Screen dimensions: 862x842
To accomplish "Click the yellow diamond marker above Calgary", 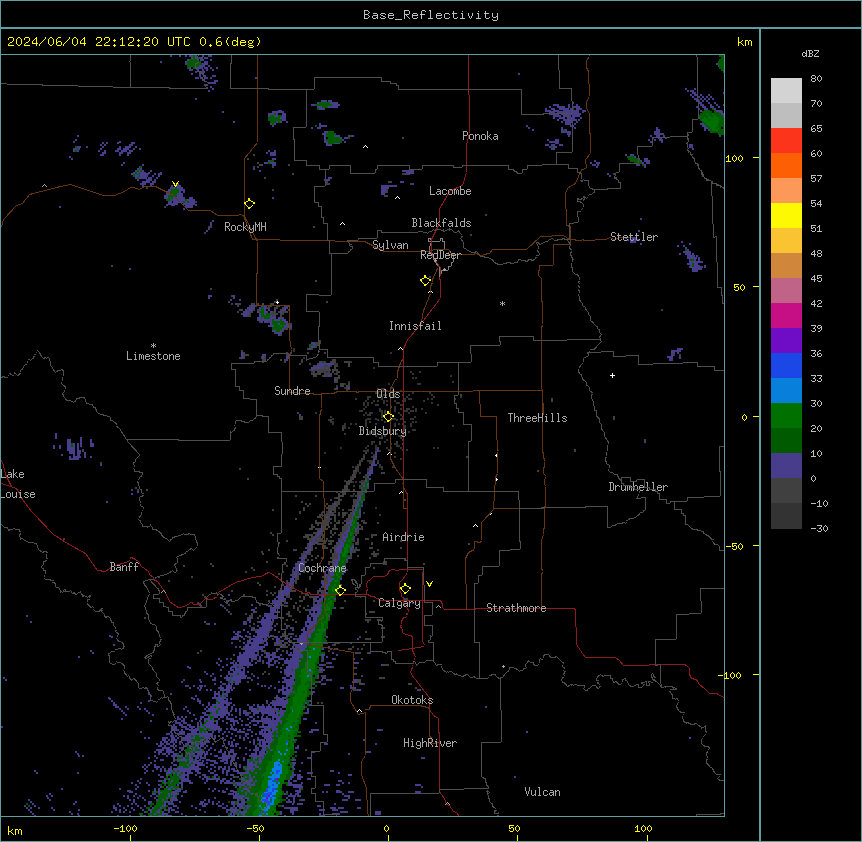I will pos(405,589).
